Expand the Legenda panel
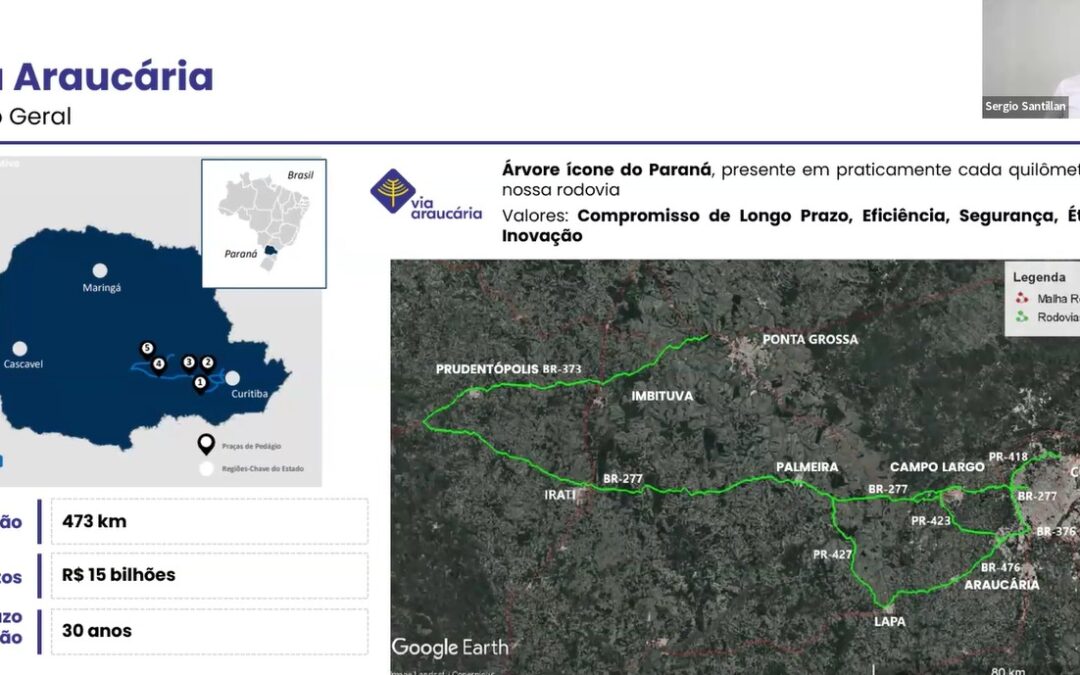This screenshot has width=1080, height=675. [1041, 276]
